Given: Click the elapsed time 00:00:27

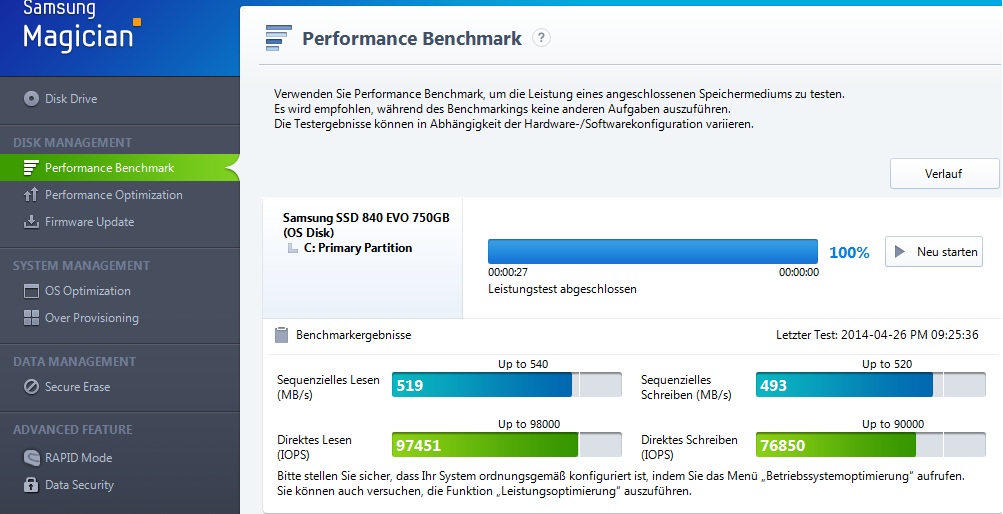Looking at the screenshot, I should (x=508, y=272).
